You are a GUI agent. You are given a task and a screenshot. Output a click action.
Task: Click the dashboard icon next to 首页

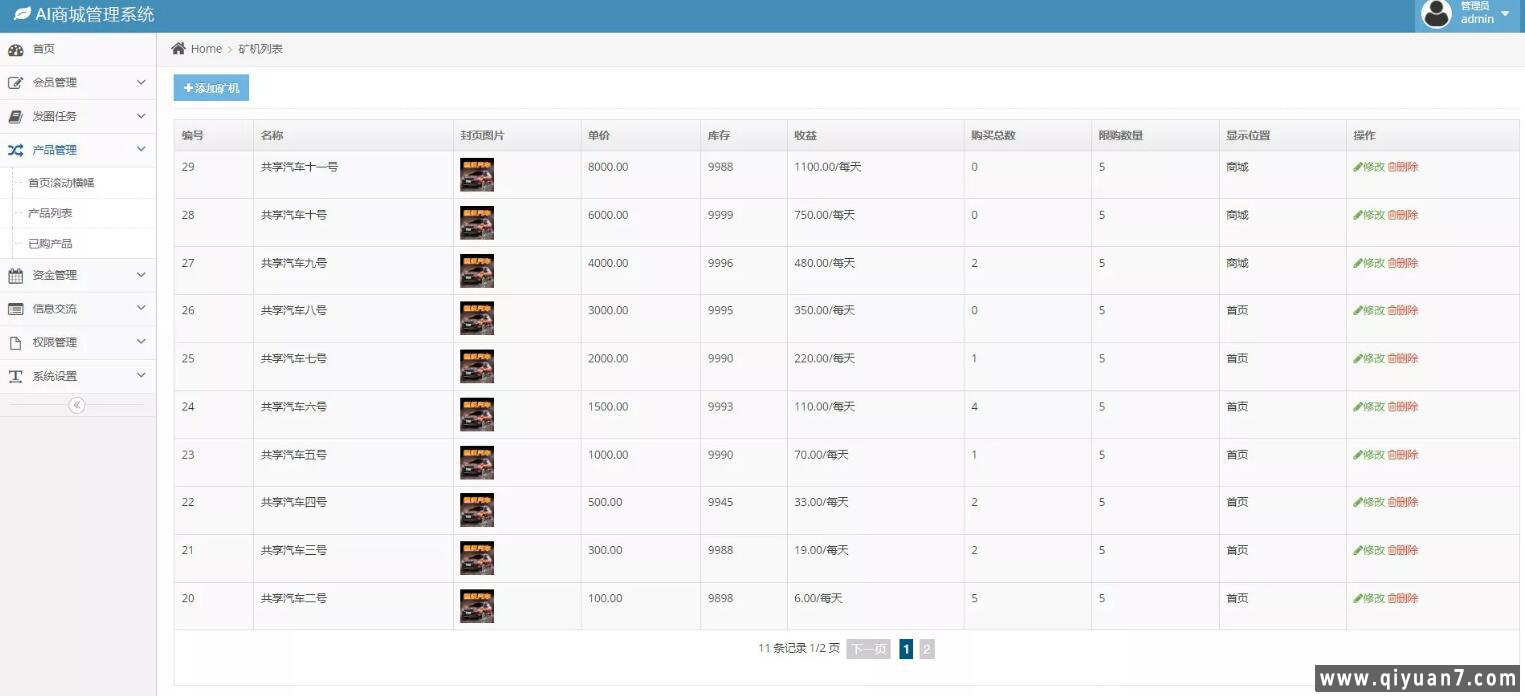16,50
